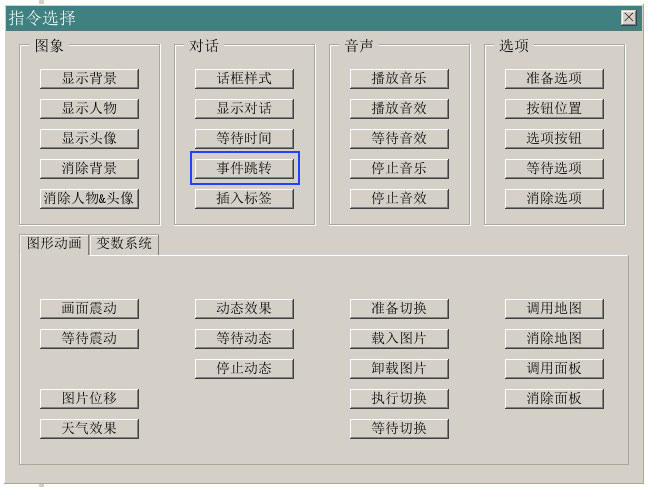Click 等待音效 button
Image resolution: width=648 pixels, height=487 pixels.
(399, 138)
